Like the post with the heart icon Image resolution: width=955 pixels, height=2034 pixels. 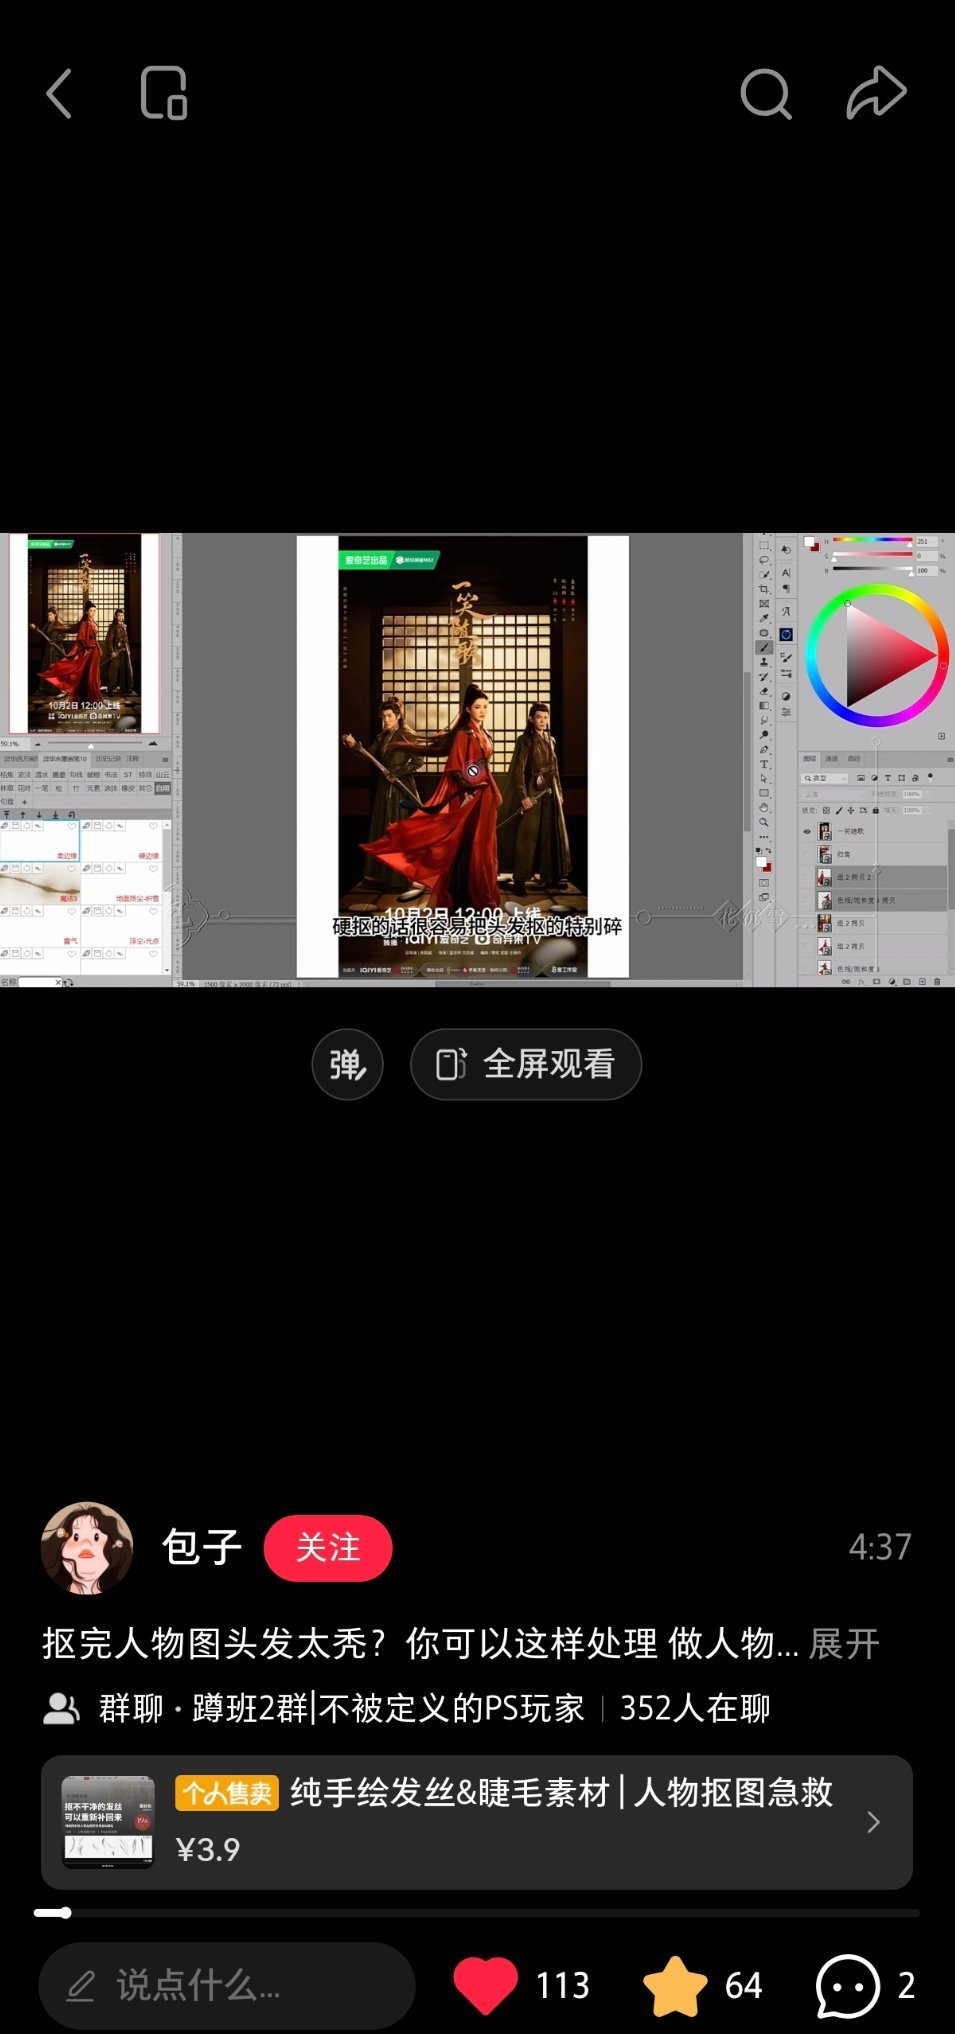pyautogui.click(x=486, y=1985)
